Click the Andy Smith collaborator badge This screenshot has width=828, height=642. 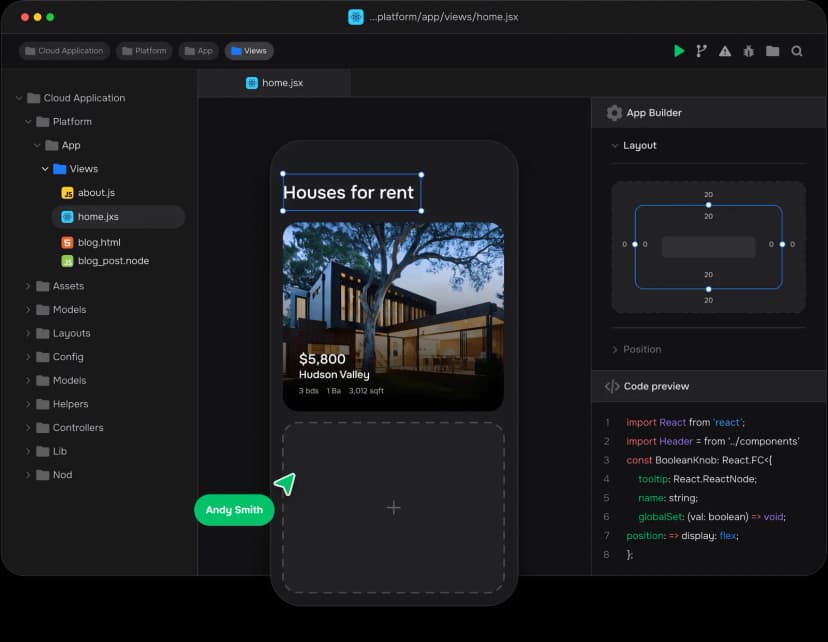coord(233,510)
